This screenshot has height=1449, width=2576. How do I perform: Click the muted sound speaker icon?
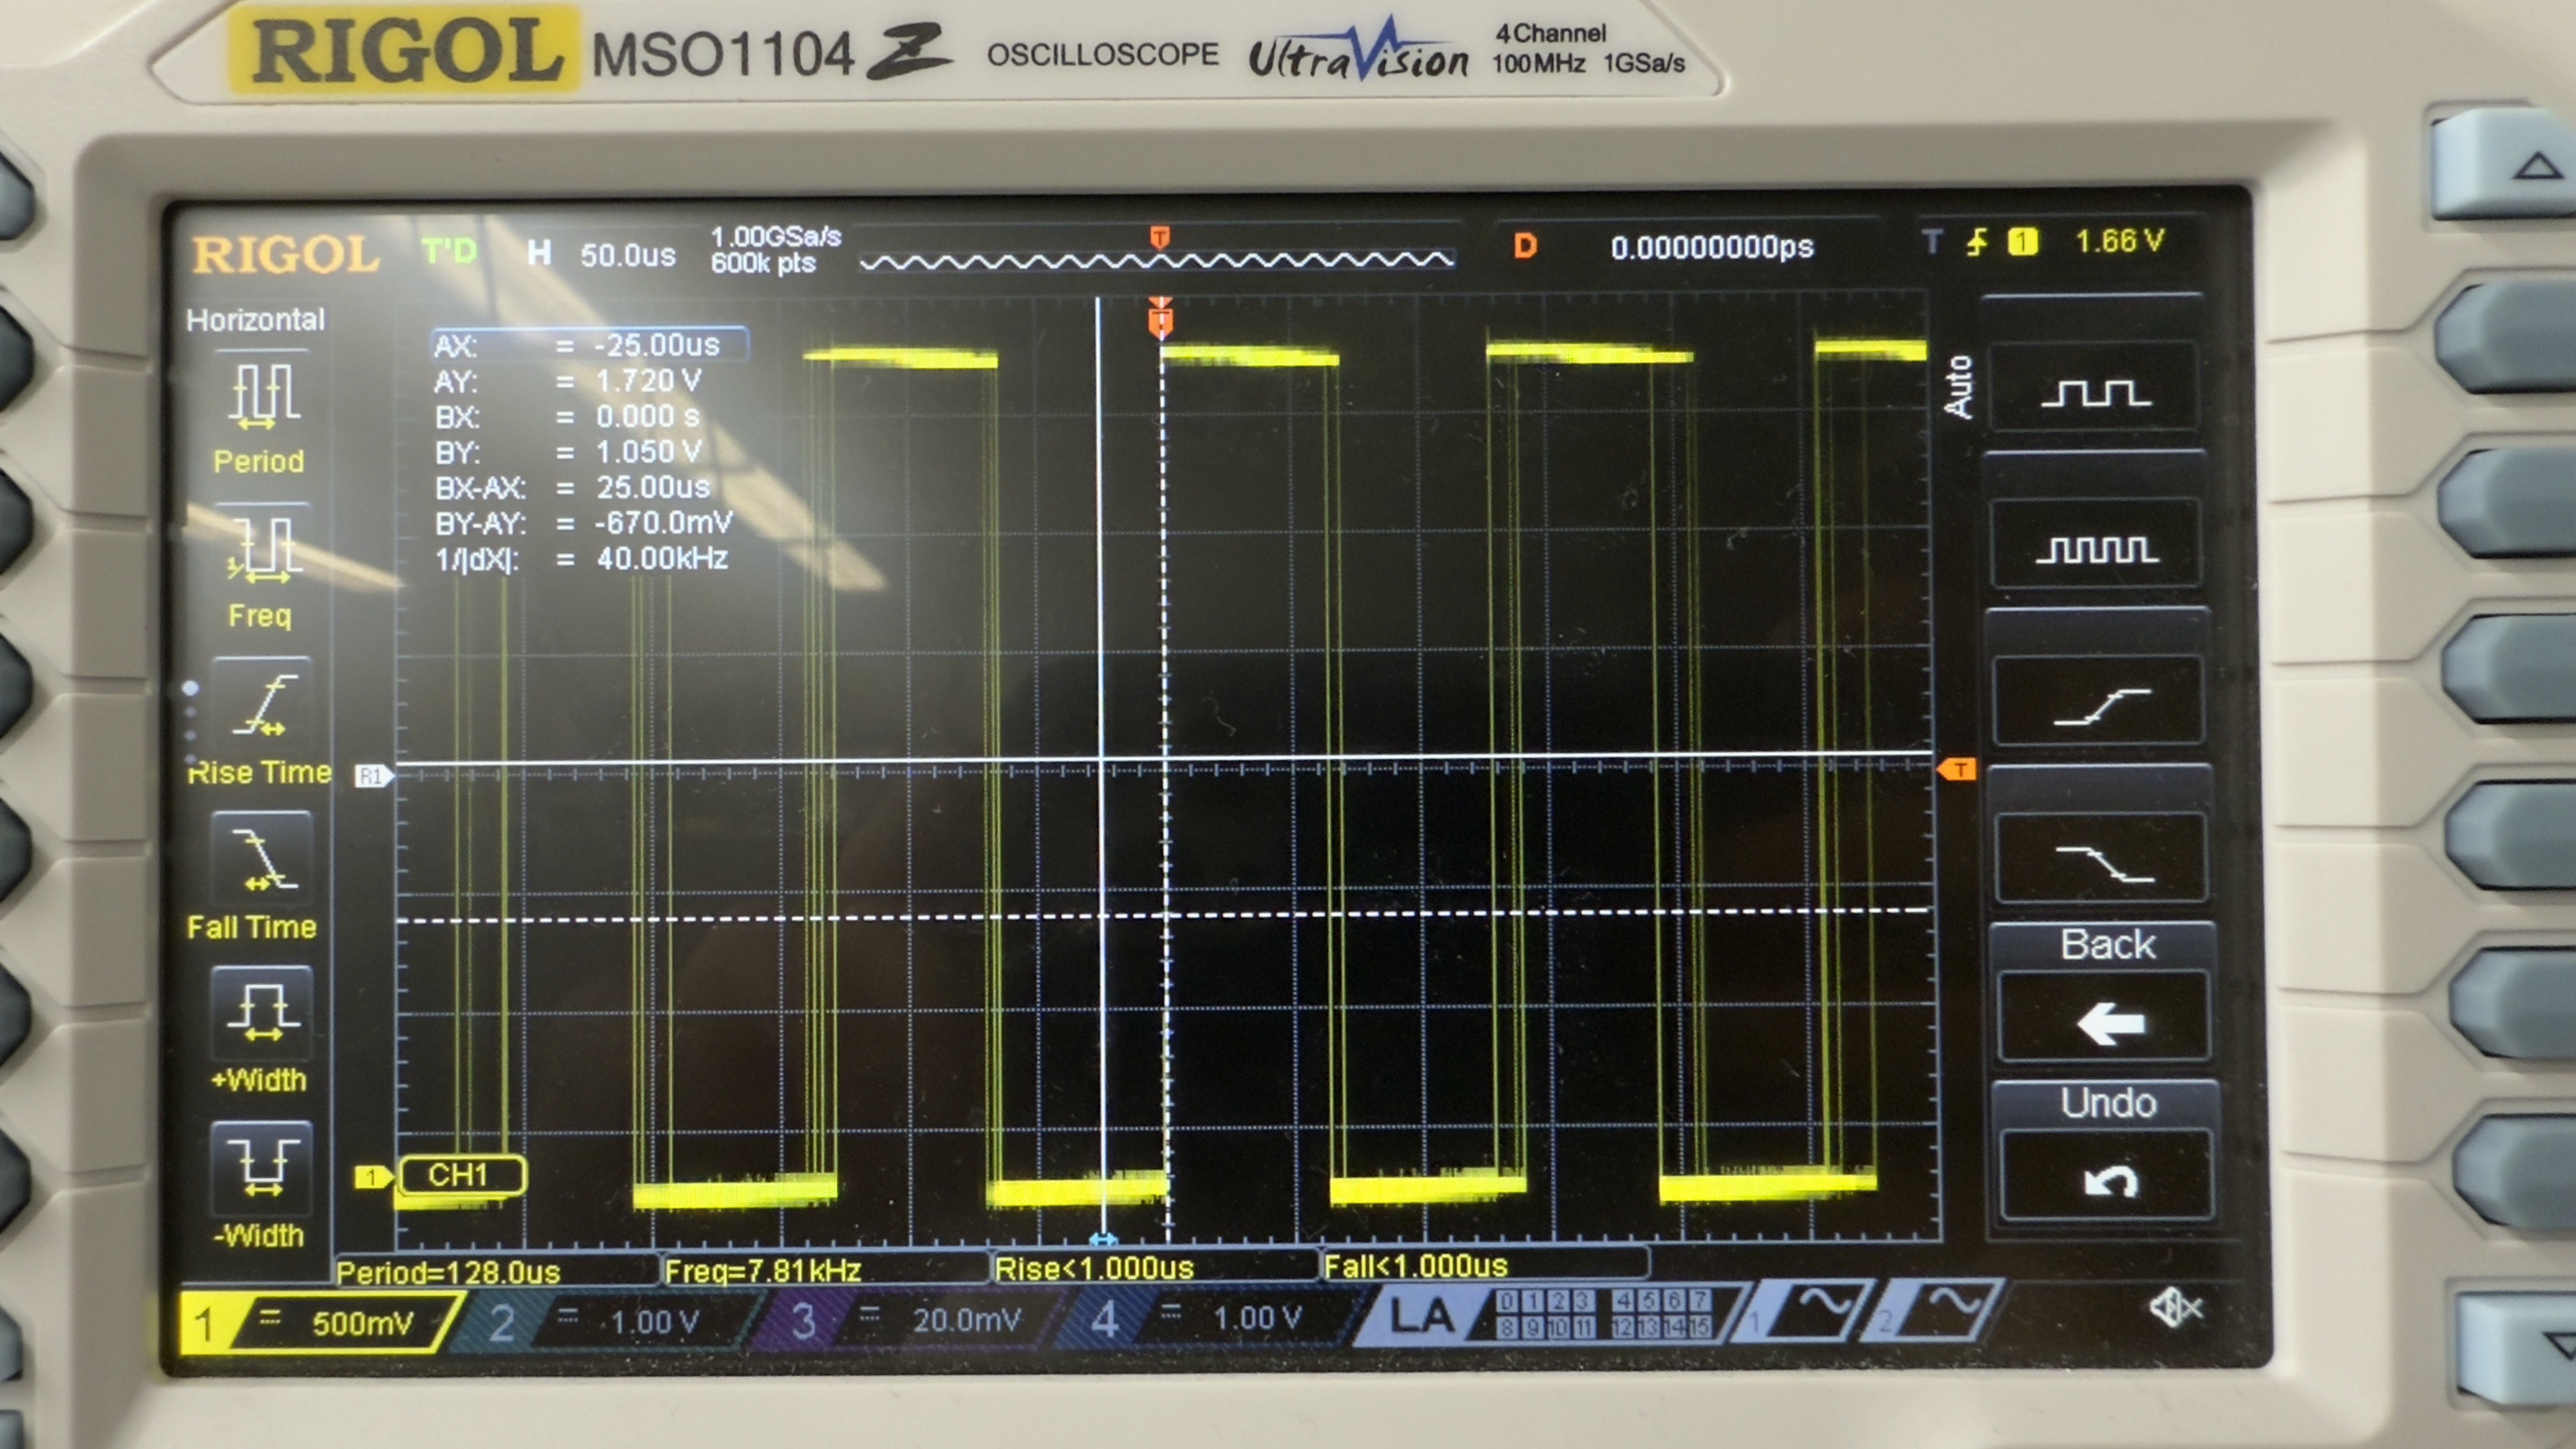[2175, 1307]
